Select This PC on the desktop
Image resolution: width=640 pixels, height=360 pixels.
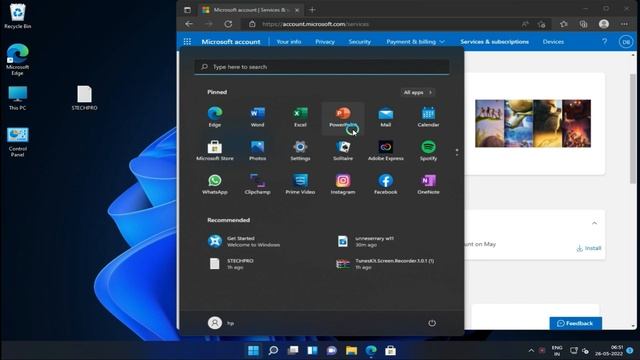[x=18, y=98]
